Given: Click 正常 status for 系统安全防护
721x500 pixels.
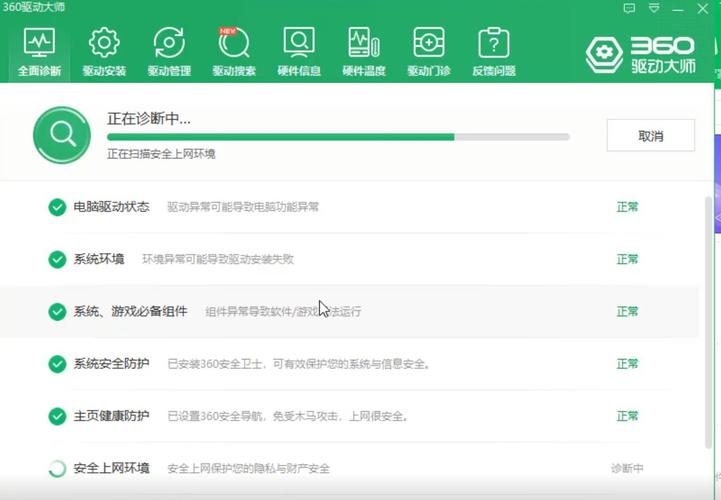Looking at the screenshot, I should (627, 364).
